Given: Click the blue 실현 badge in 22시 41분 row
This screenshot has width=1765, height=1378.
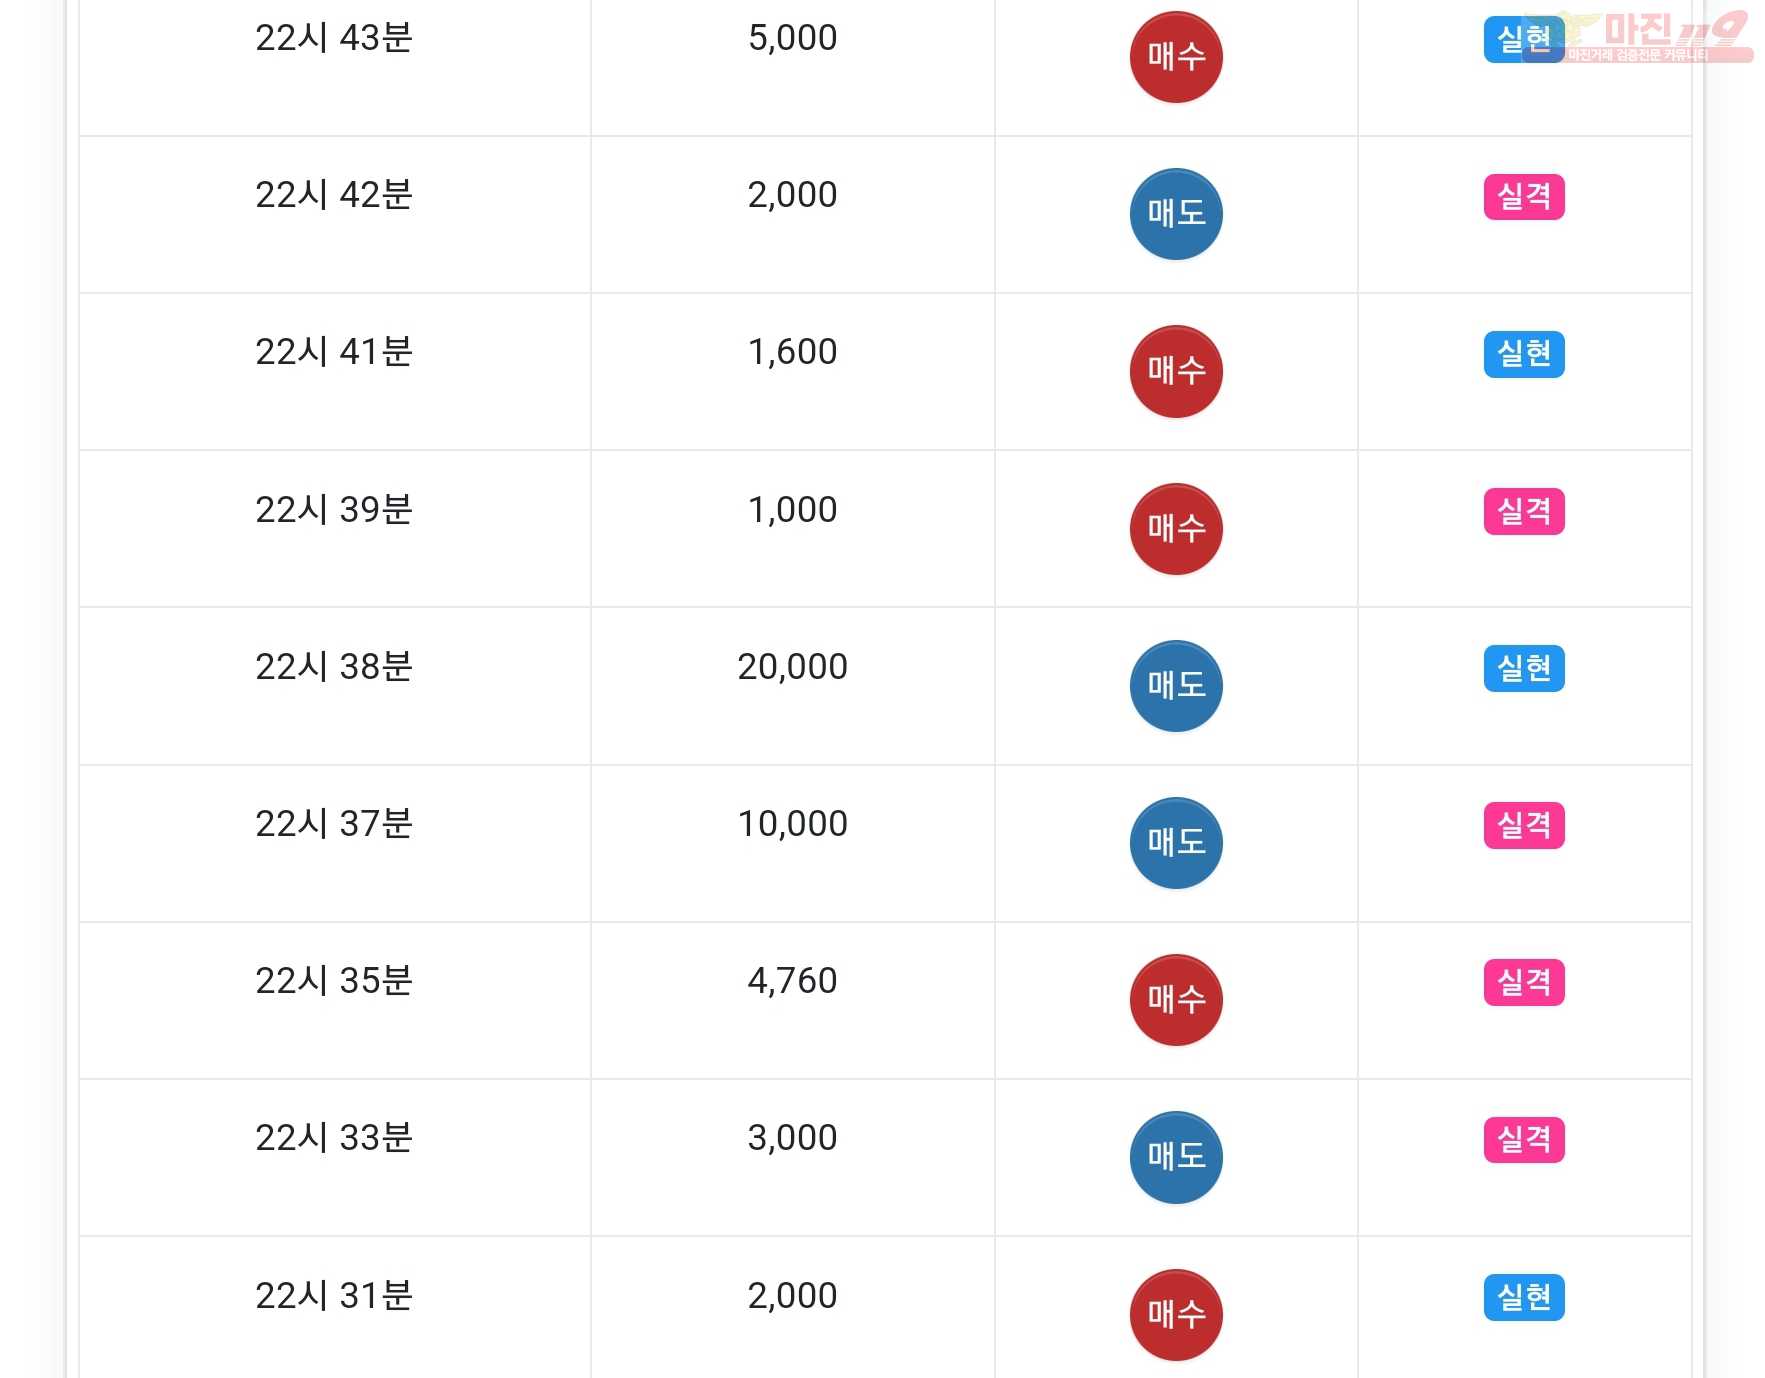Looking at the screenshot, I should (x=1524, y=354).
